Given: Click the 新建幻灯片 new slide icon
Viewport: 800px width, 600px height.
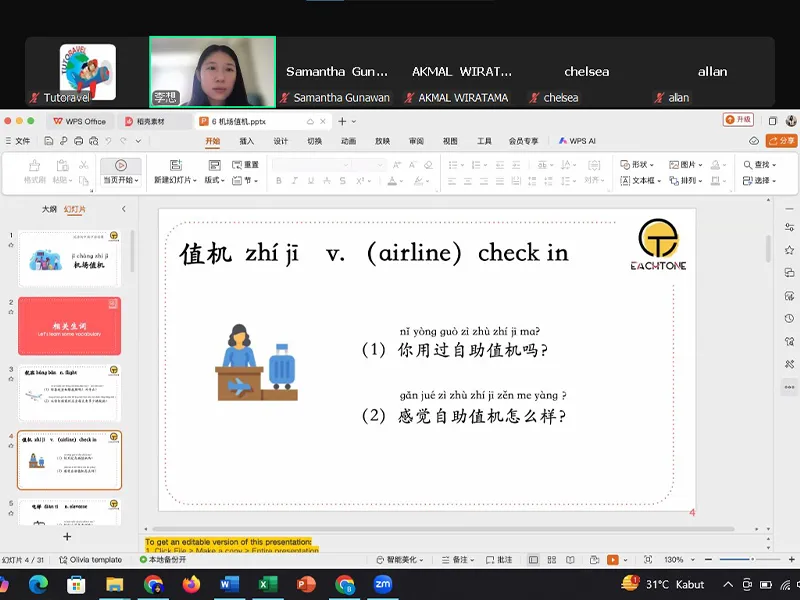Looking at the screenshot, I should coord(174,165).
